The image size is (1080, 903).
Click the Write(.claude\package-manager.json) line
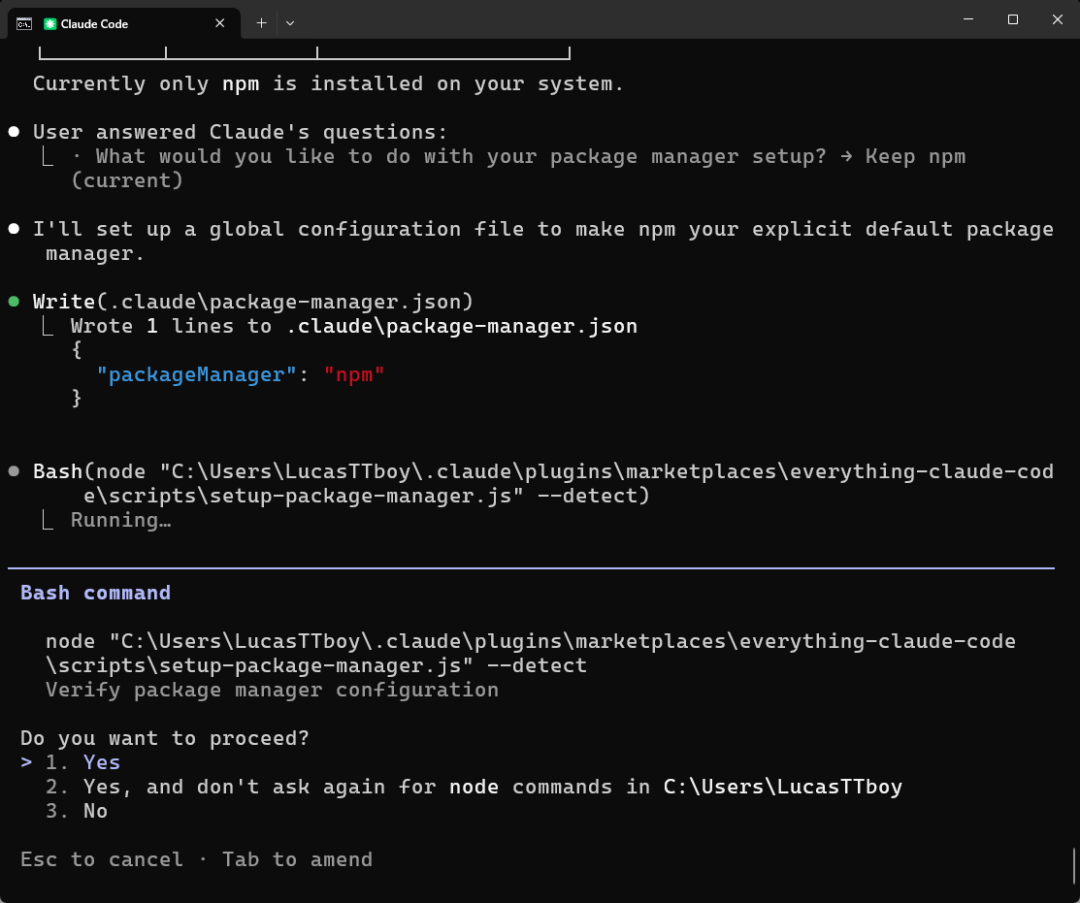pos(253,302)
